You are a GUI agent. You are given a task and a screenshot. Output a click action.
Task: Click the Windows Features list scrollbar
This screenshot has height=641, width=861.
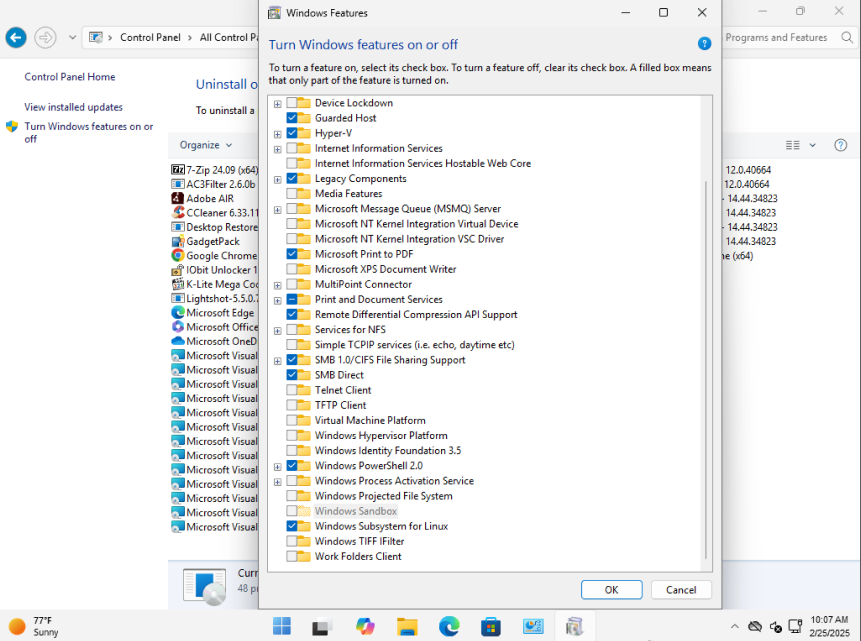[706, 371]
